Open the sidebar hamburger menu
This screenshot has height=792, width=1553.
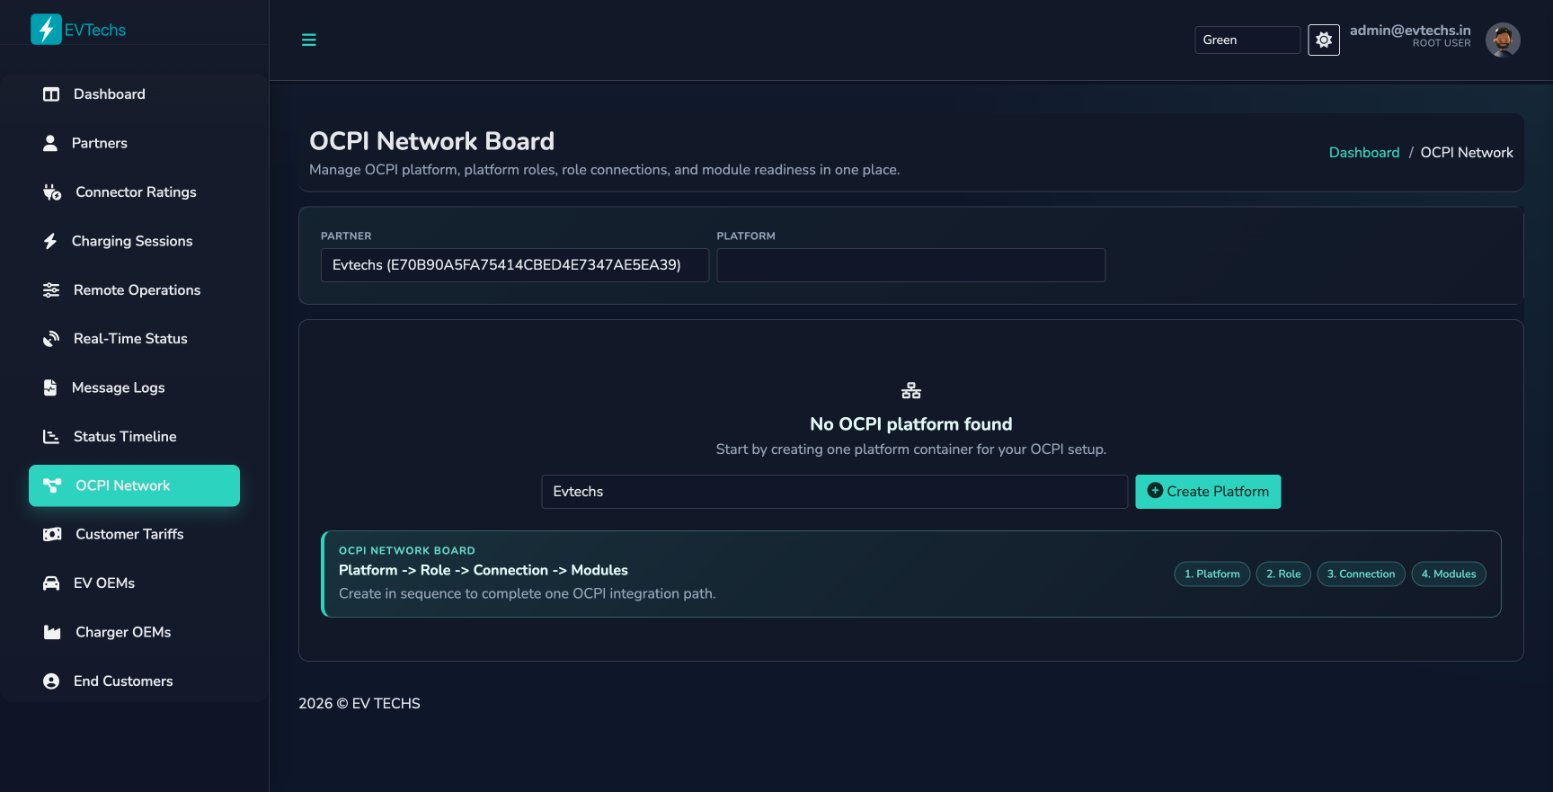click(308, 40)
